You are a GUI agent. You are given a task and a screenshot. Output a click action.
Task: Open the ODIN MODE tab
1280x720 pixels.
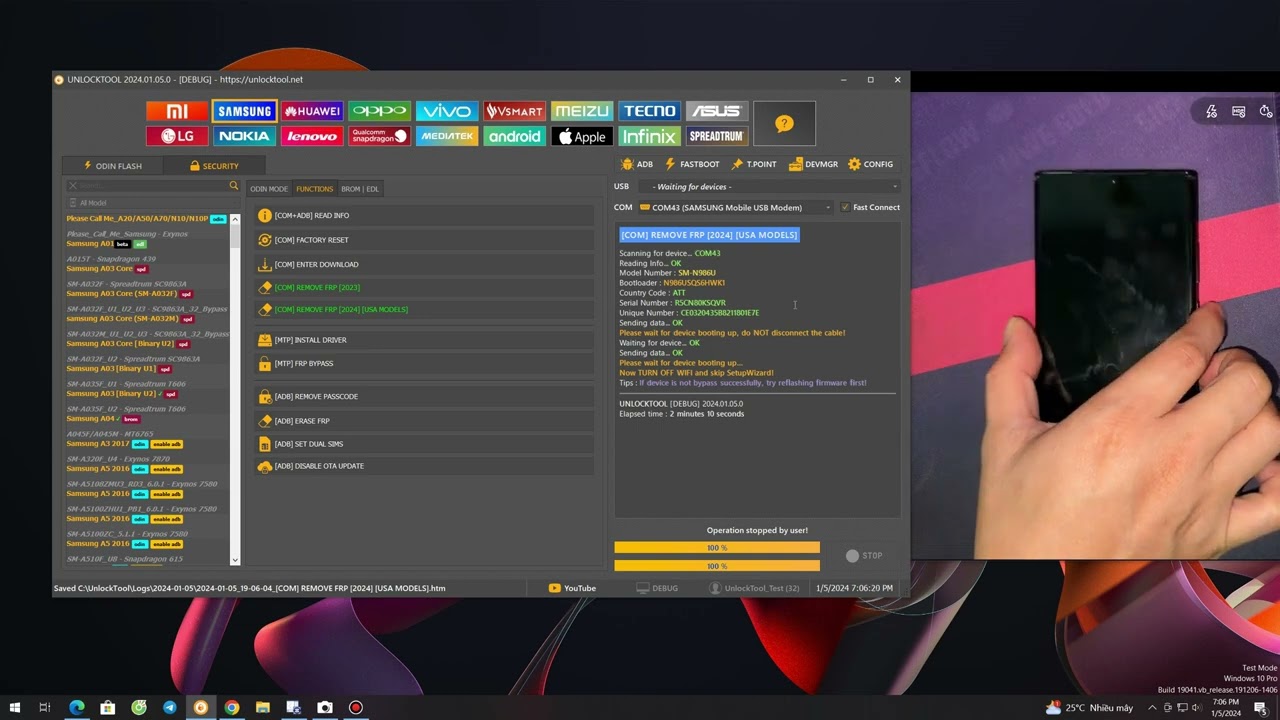pos(269,189)
